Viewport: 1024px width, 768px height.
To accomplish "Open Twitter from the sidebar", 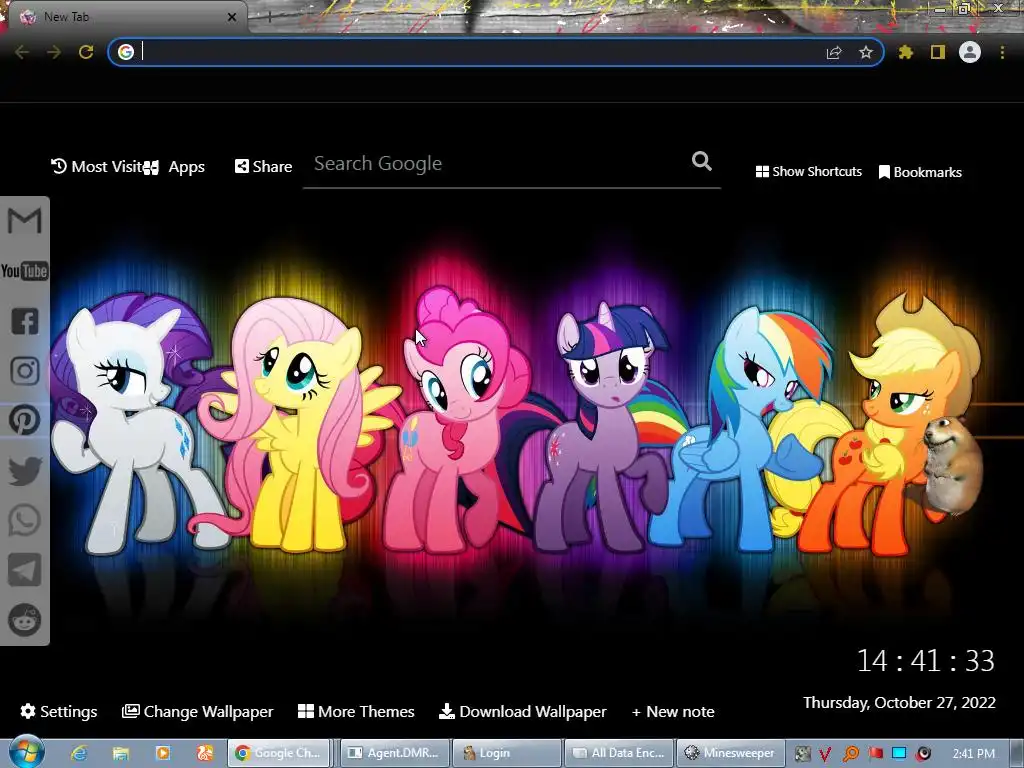I will point(25,470).
